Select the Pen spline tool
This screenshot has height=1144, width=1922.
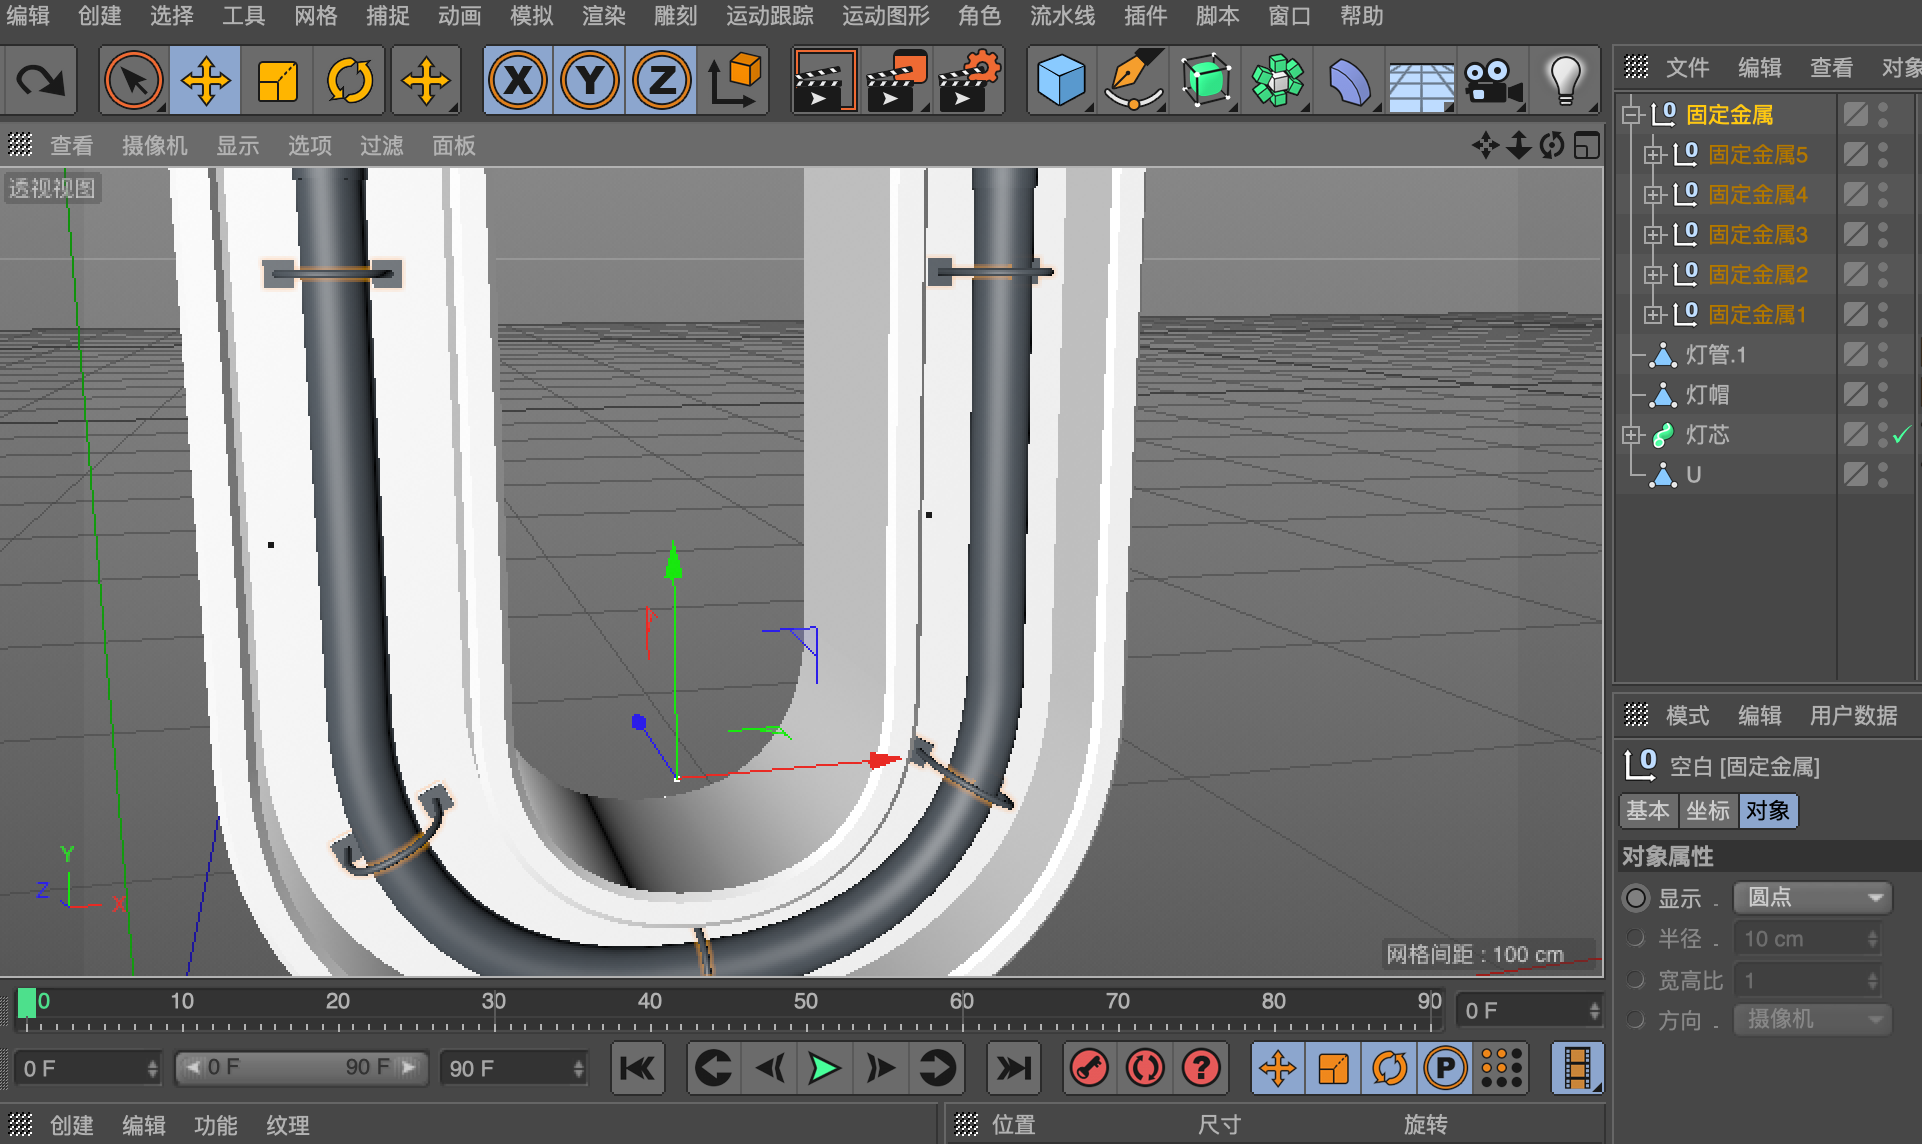click(x=1133, y=80)
